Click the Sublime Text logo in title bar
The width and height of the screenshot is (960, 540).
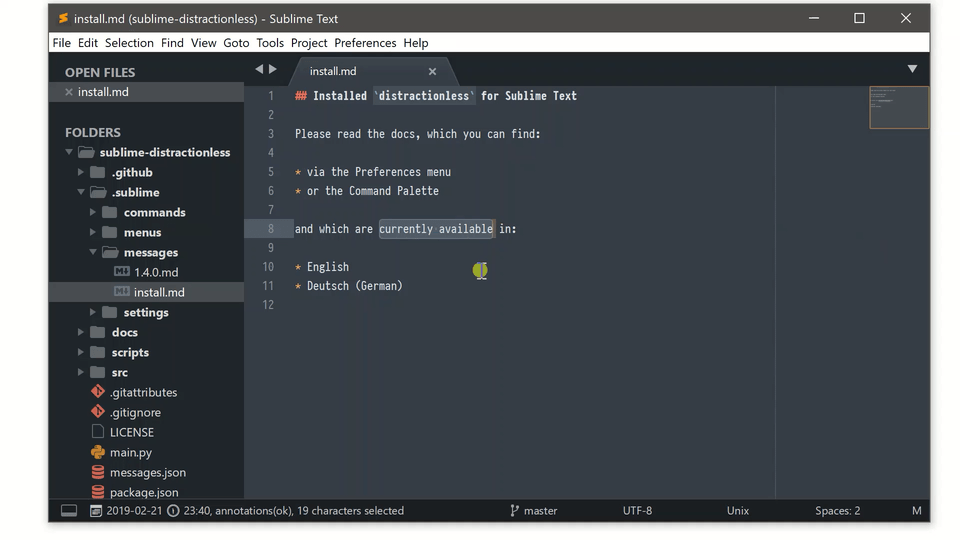click(63, 18)
